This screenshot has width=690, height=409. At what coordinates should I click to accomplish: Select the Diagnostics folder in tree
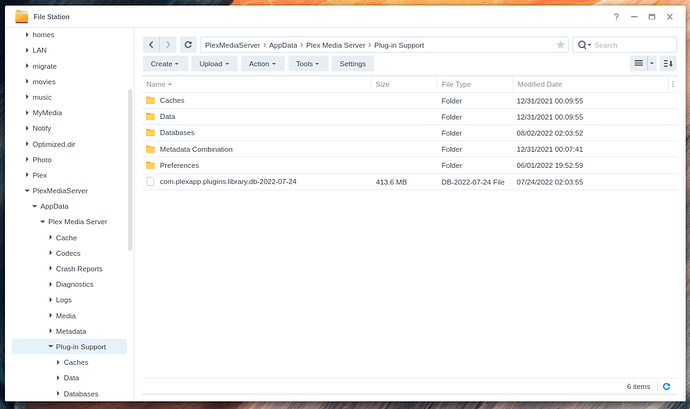pos(74,284)
